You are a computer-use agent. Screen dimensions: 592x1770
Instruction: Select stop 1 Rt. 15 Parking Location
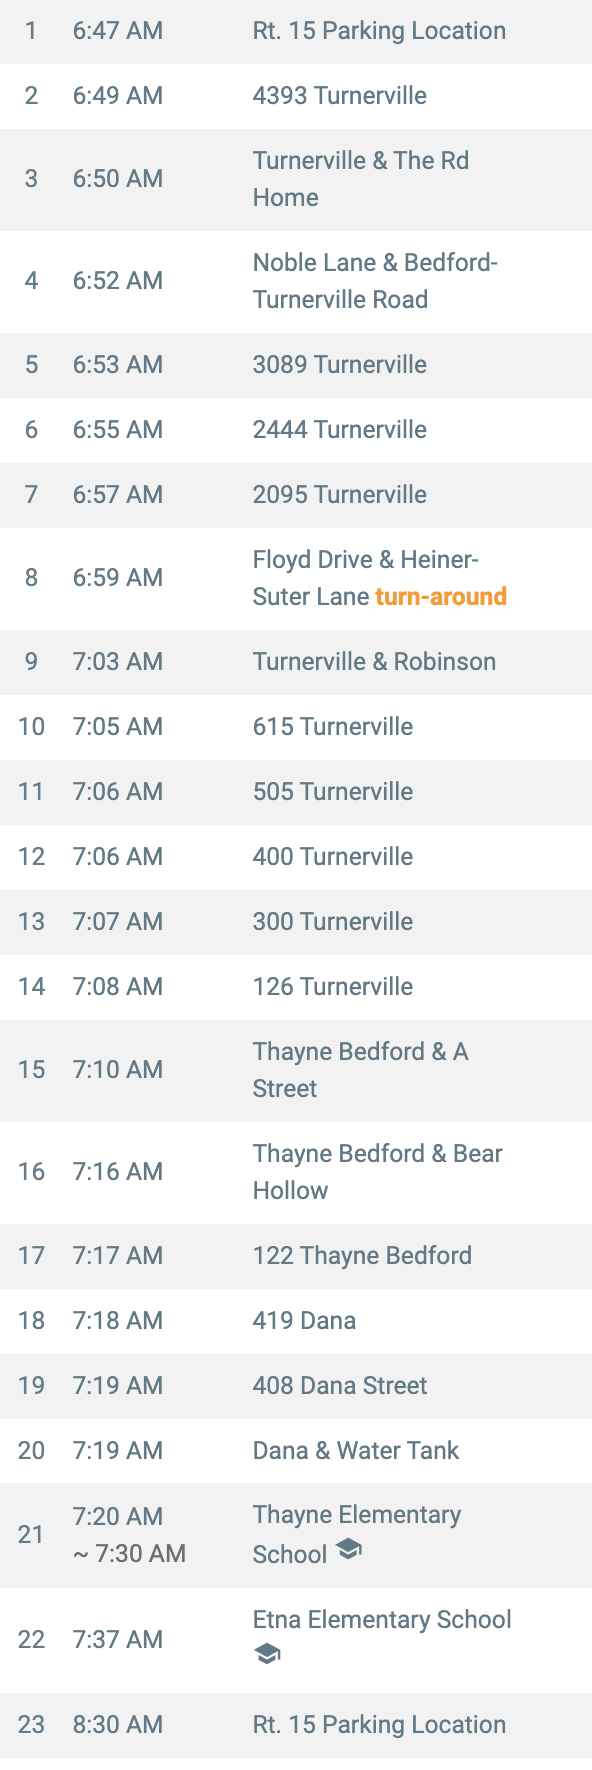[296, 31]
